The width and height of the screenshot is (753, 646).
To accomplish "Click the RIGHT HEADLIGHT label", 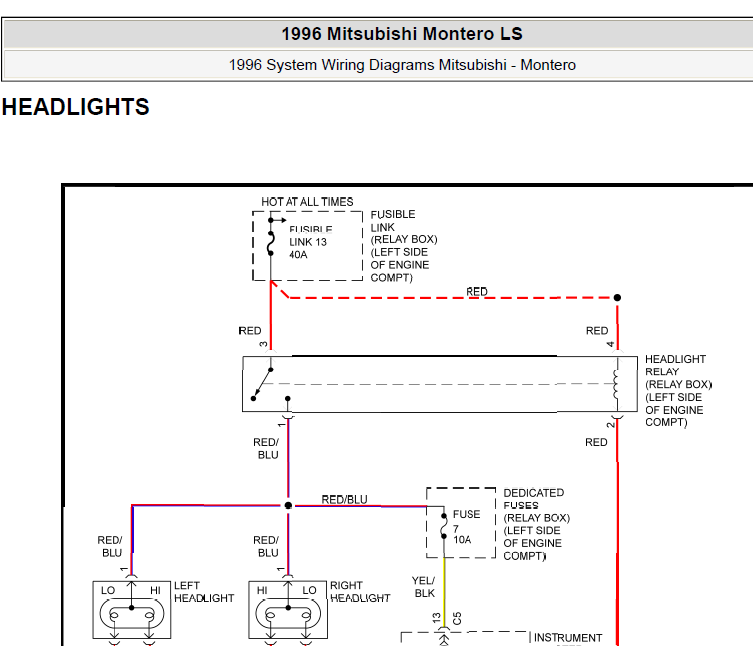I will 360,592.
